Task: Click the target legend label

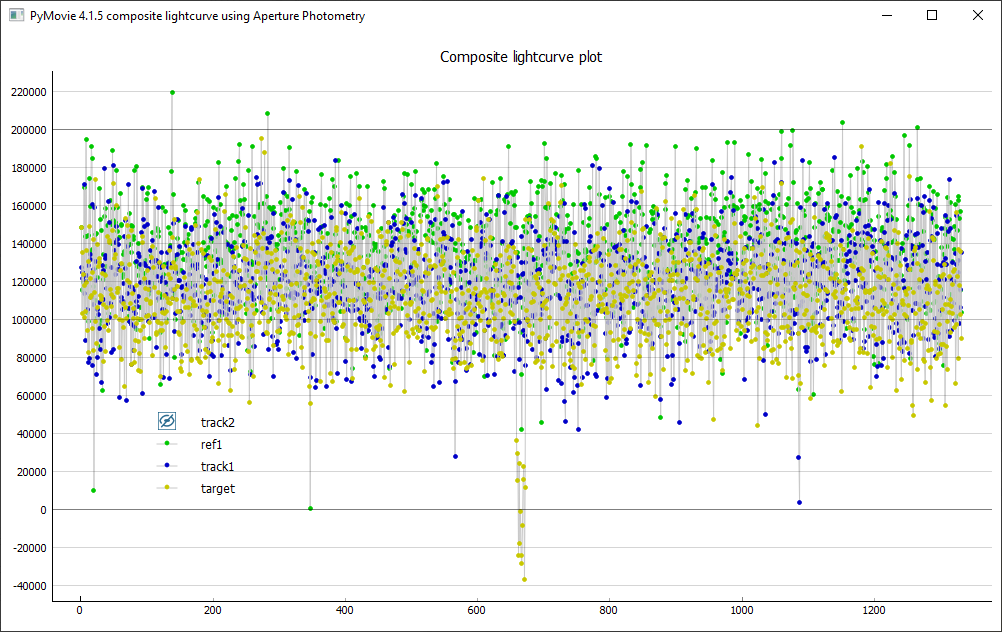Action: (x=218, y=488)
